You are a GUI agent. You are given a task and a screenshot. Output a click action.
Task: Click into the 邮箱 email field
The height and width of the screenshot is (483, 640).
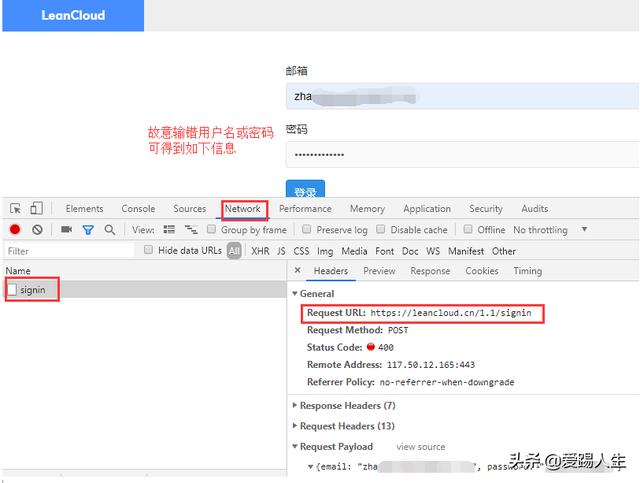coord(462,96)
